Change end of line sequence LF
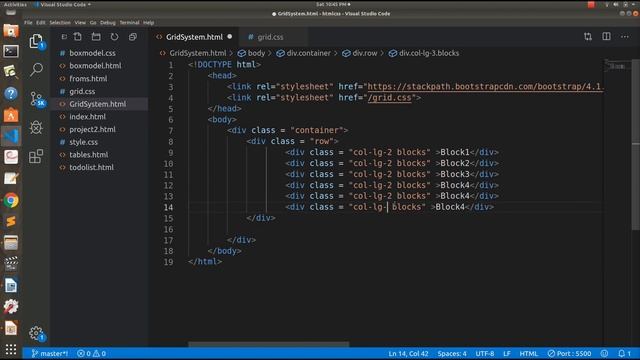This screenshot has width=640, height=360. [x=507, y=353]
